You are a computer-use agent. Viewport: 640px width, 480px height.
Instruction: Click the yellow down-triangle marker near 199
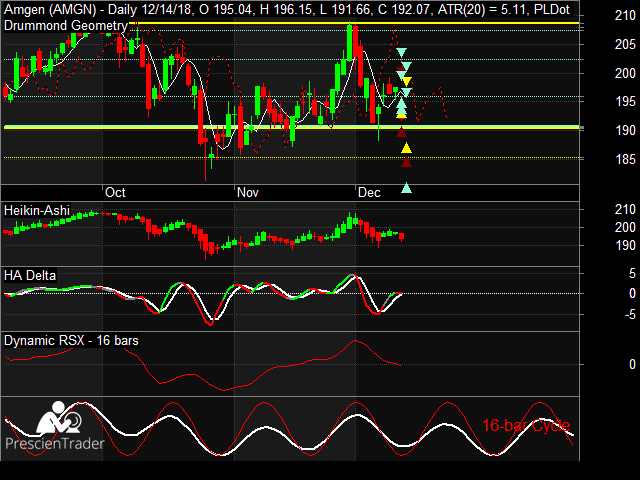407,82
